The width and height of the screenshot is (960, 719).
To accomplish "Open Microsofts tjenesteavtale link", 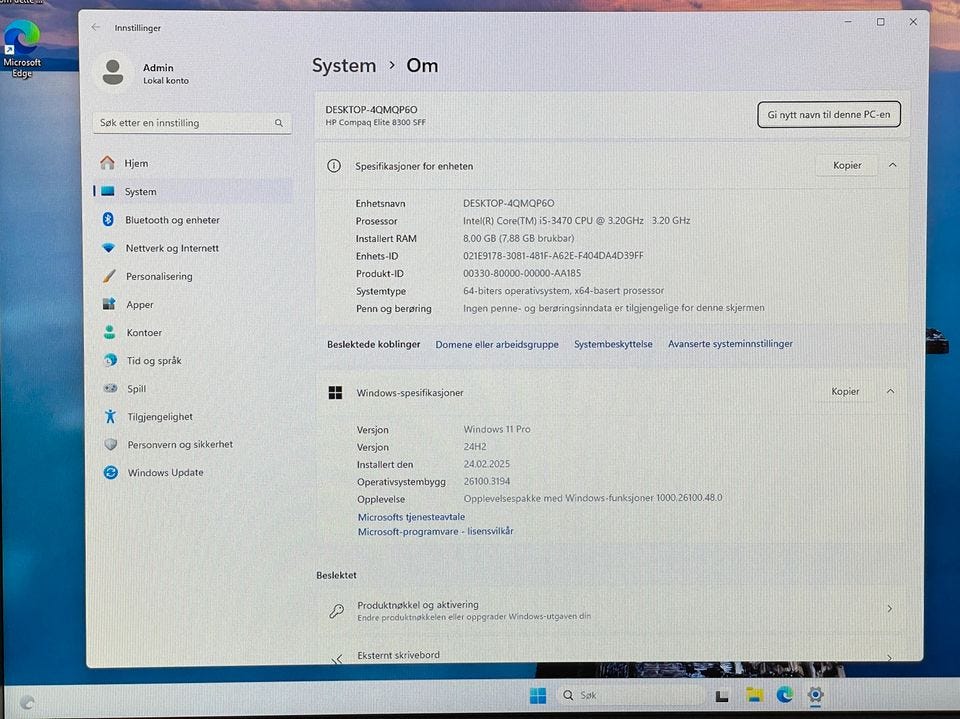I will pyautogui.click(x=411, y=517).
